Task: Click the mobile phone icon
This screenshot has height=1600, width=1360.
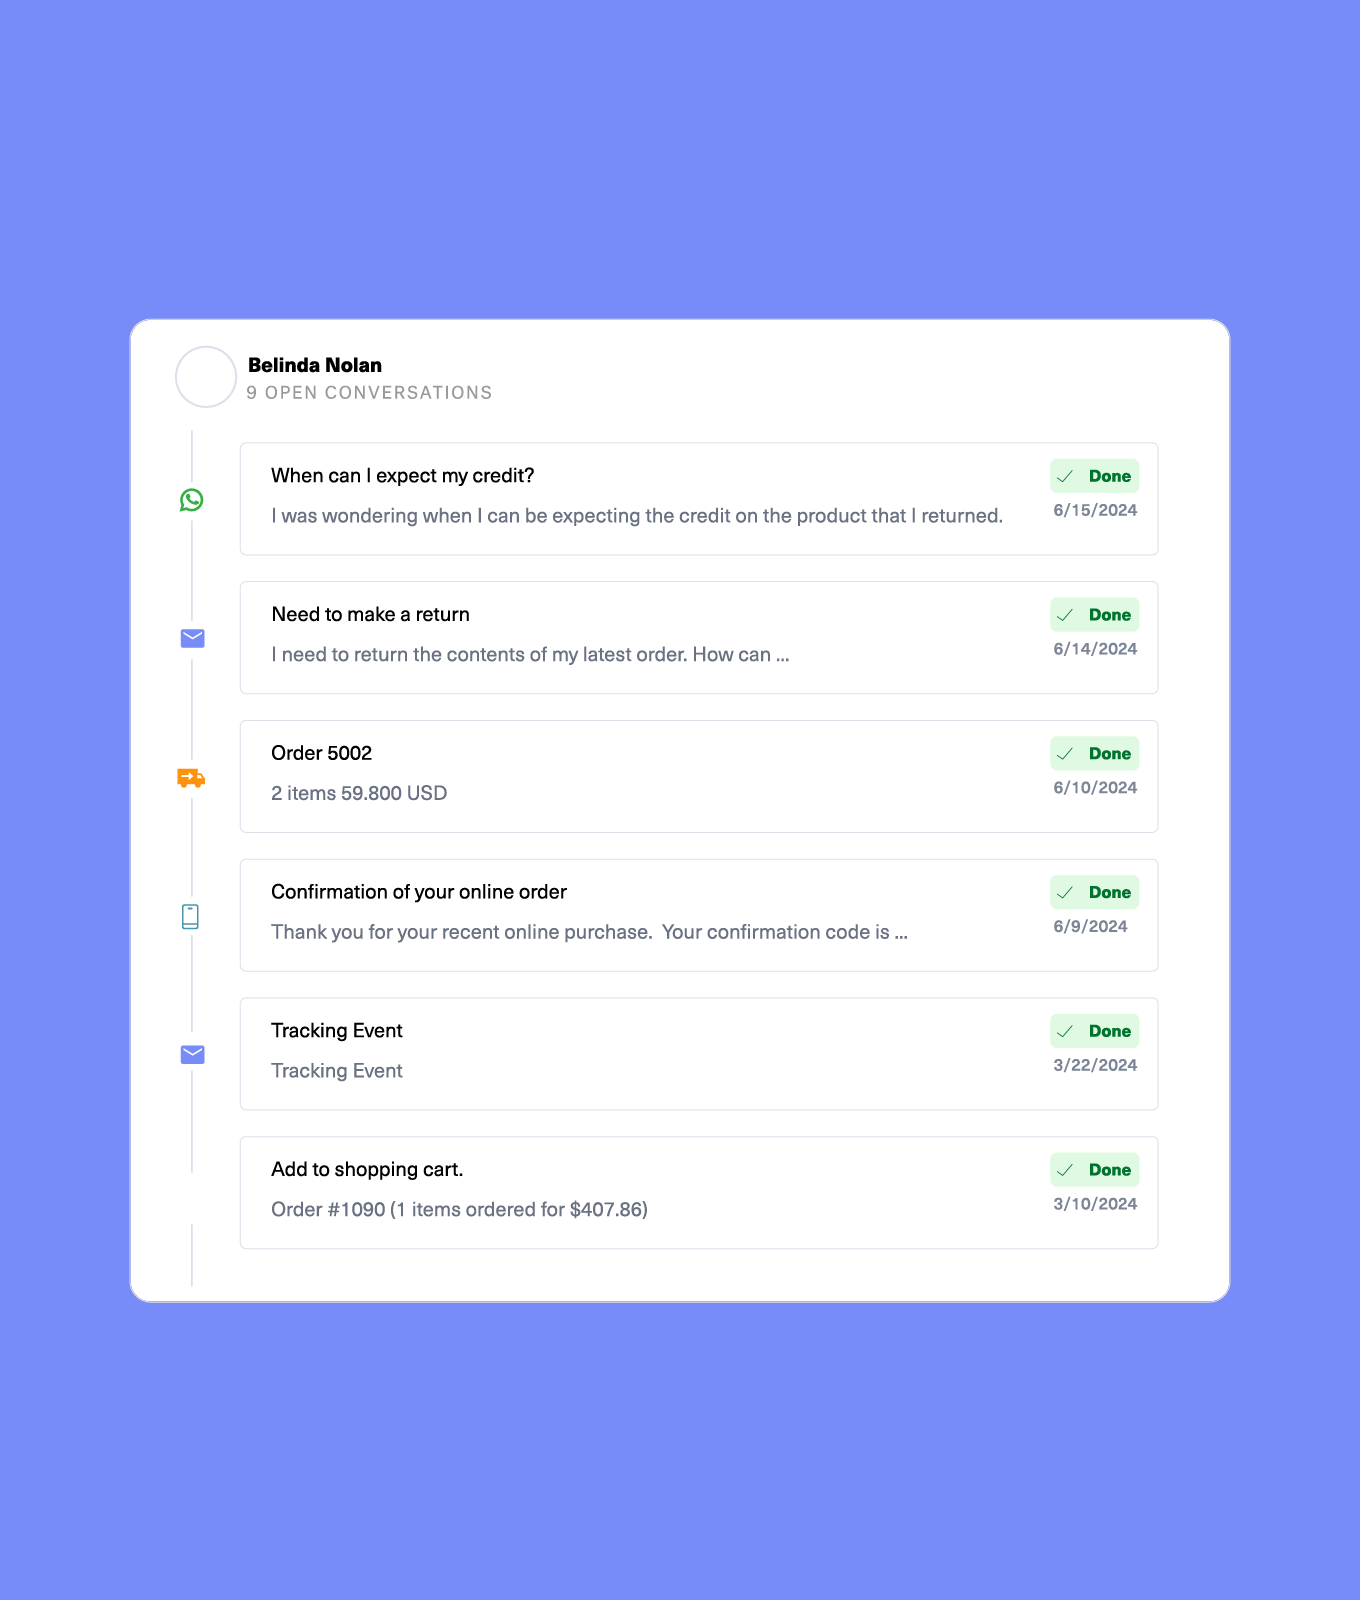Action: click(x=191, y=916)
